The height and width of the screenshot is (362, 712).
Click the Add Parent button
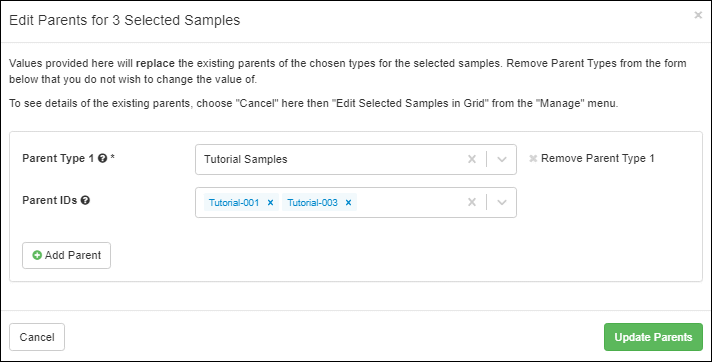pos(66,255)
